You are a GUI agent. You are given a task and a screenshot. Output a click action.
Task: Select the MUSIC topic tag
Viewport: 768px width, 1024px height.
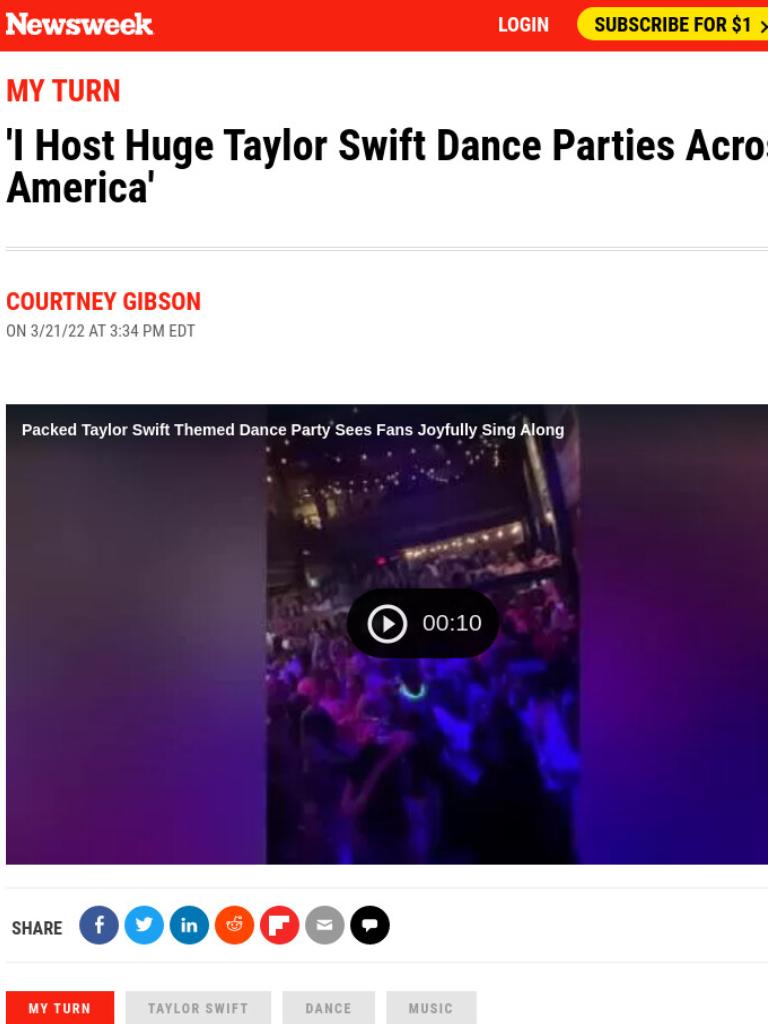coord(431,1008)
